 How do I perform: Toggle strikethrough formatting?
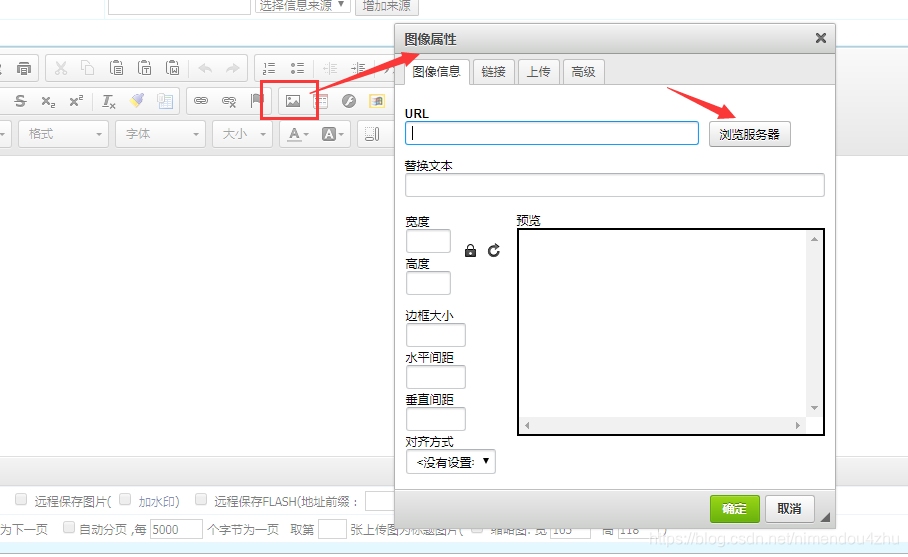tap(20, 101)
